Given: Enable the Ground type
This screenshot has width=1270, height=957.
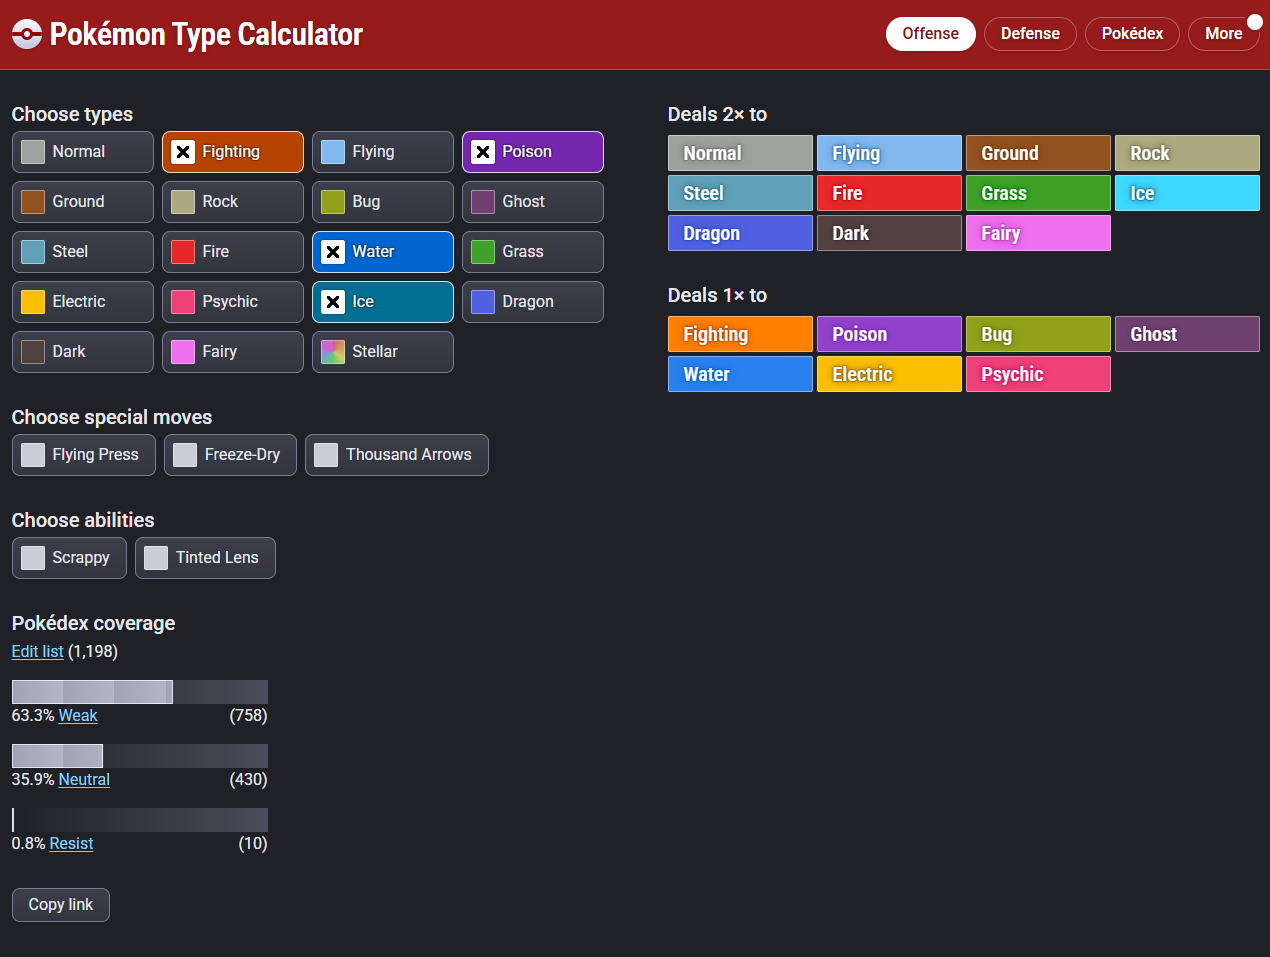Looking at the screenshot, I should pyautogui.click(x=83, y=202).
